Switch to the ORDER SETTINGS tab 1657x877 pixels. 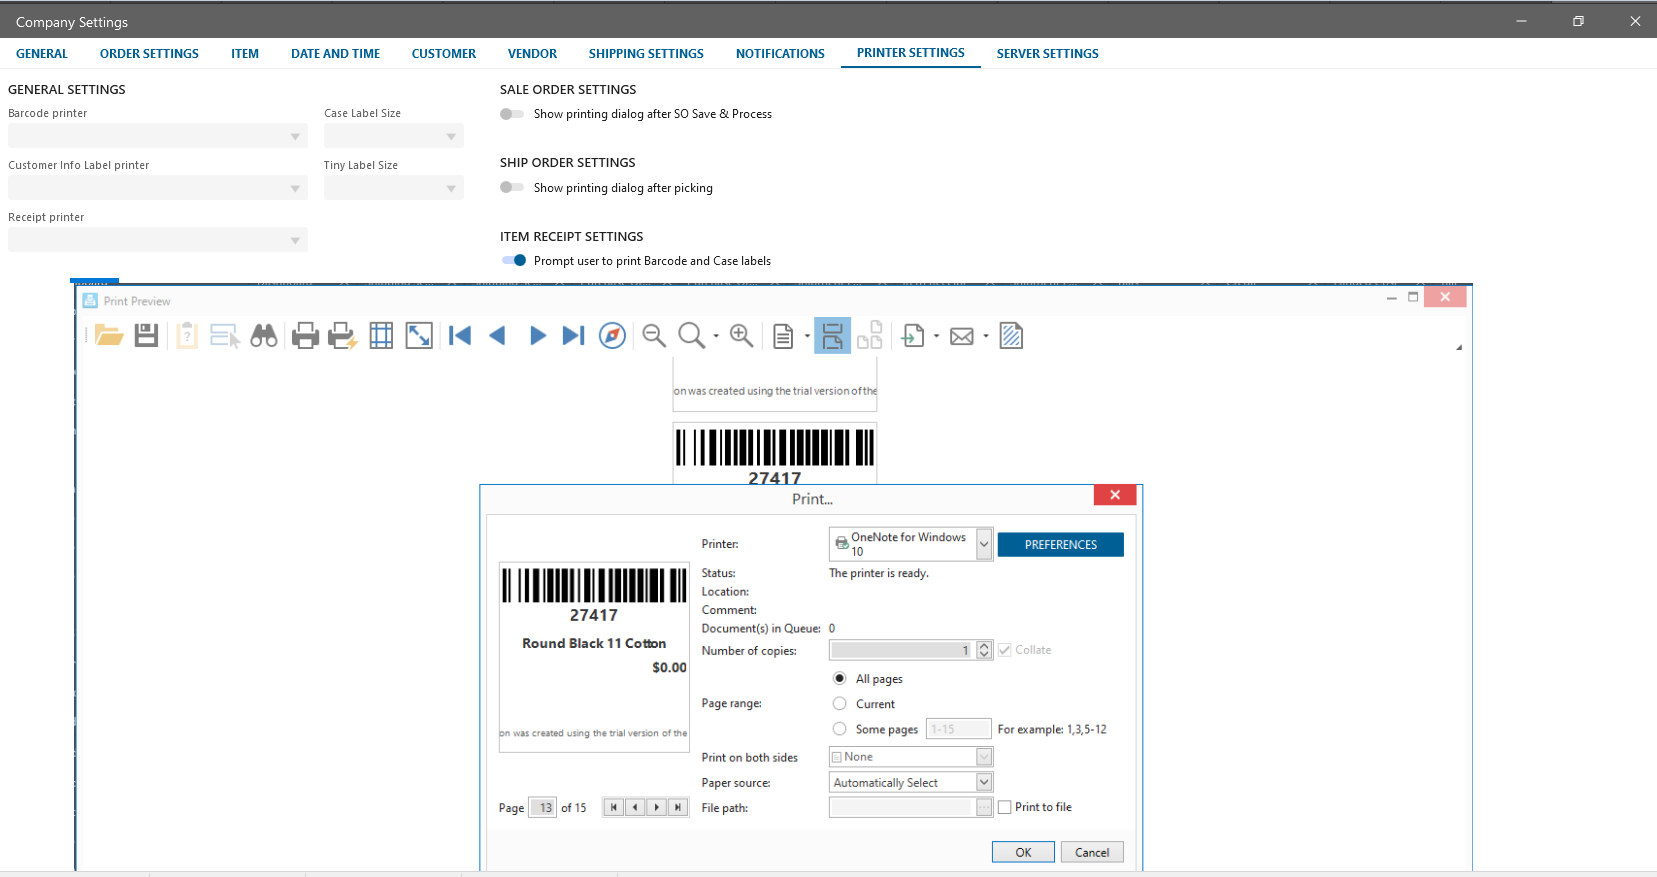[x=149, y=54]
